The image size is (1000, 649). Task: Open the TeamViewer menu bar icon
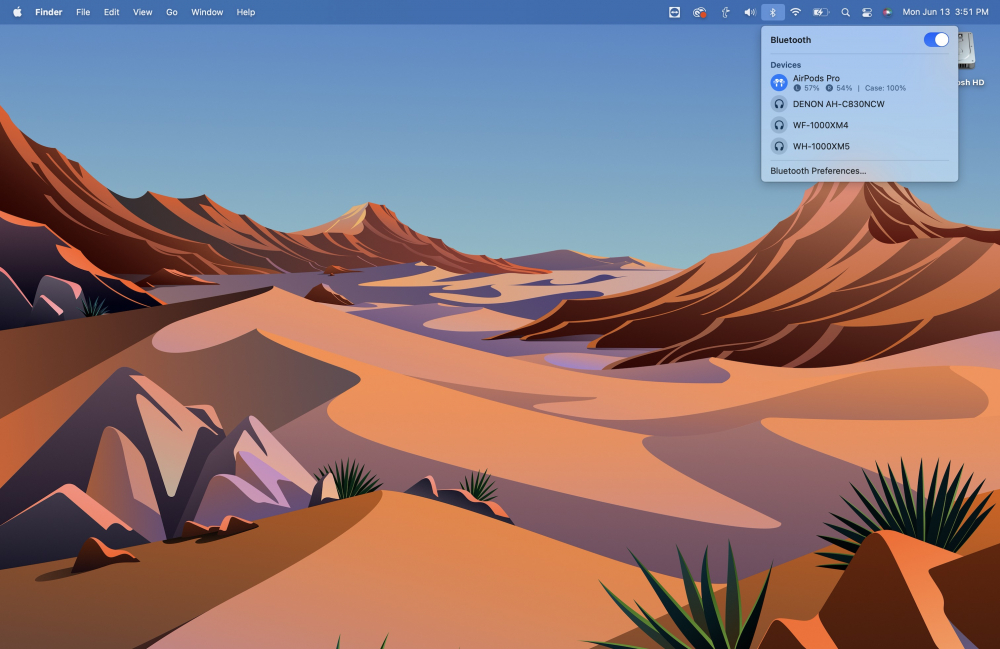click(675, 12)
